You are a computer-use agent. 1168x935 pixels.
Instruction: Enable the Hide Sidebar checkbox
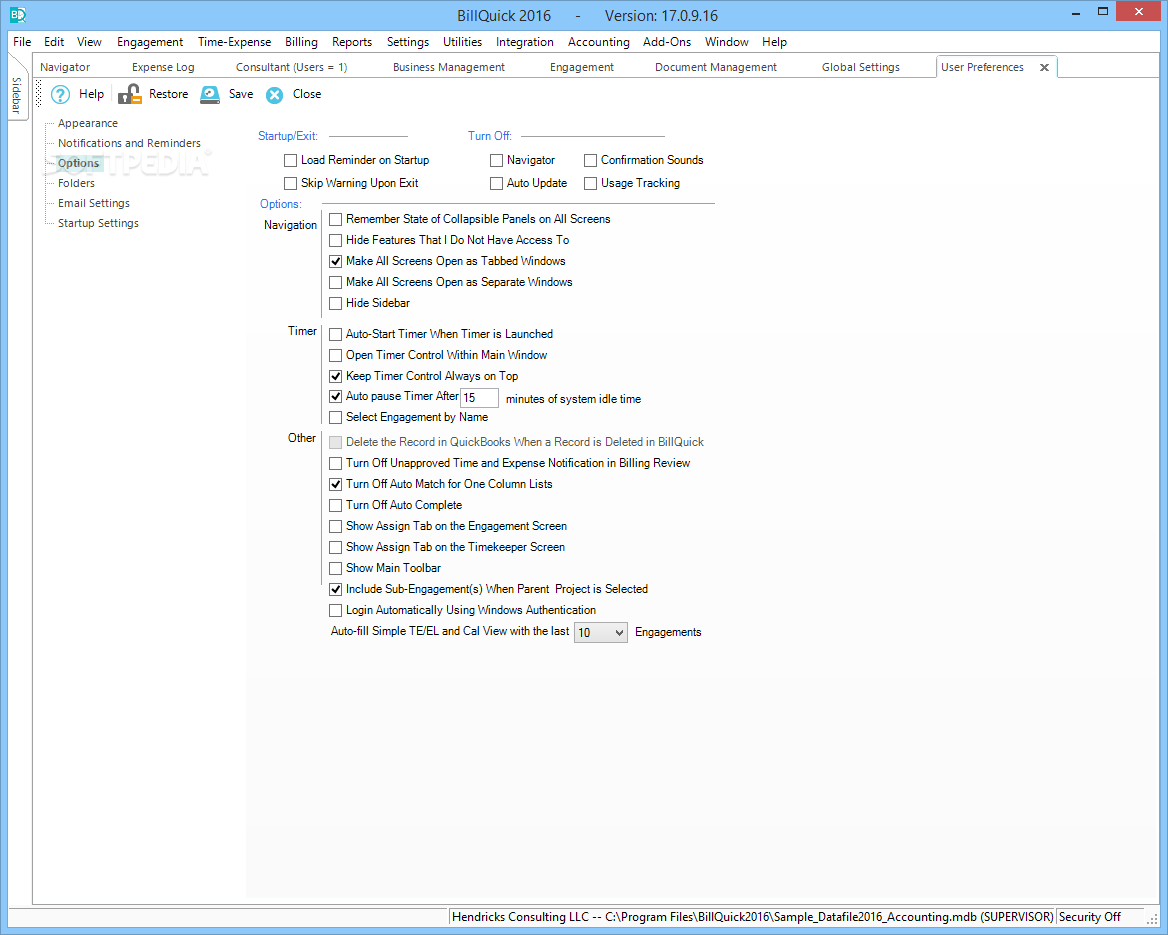pyautogui.click(x=336, y=303)
